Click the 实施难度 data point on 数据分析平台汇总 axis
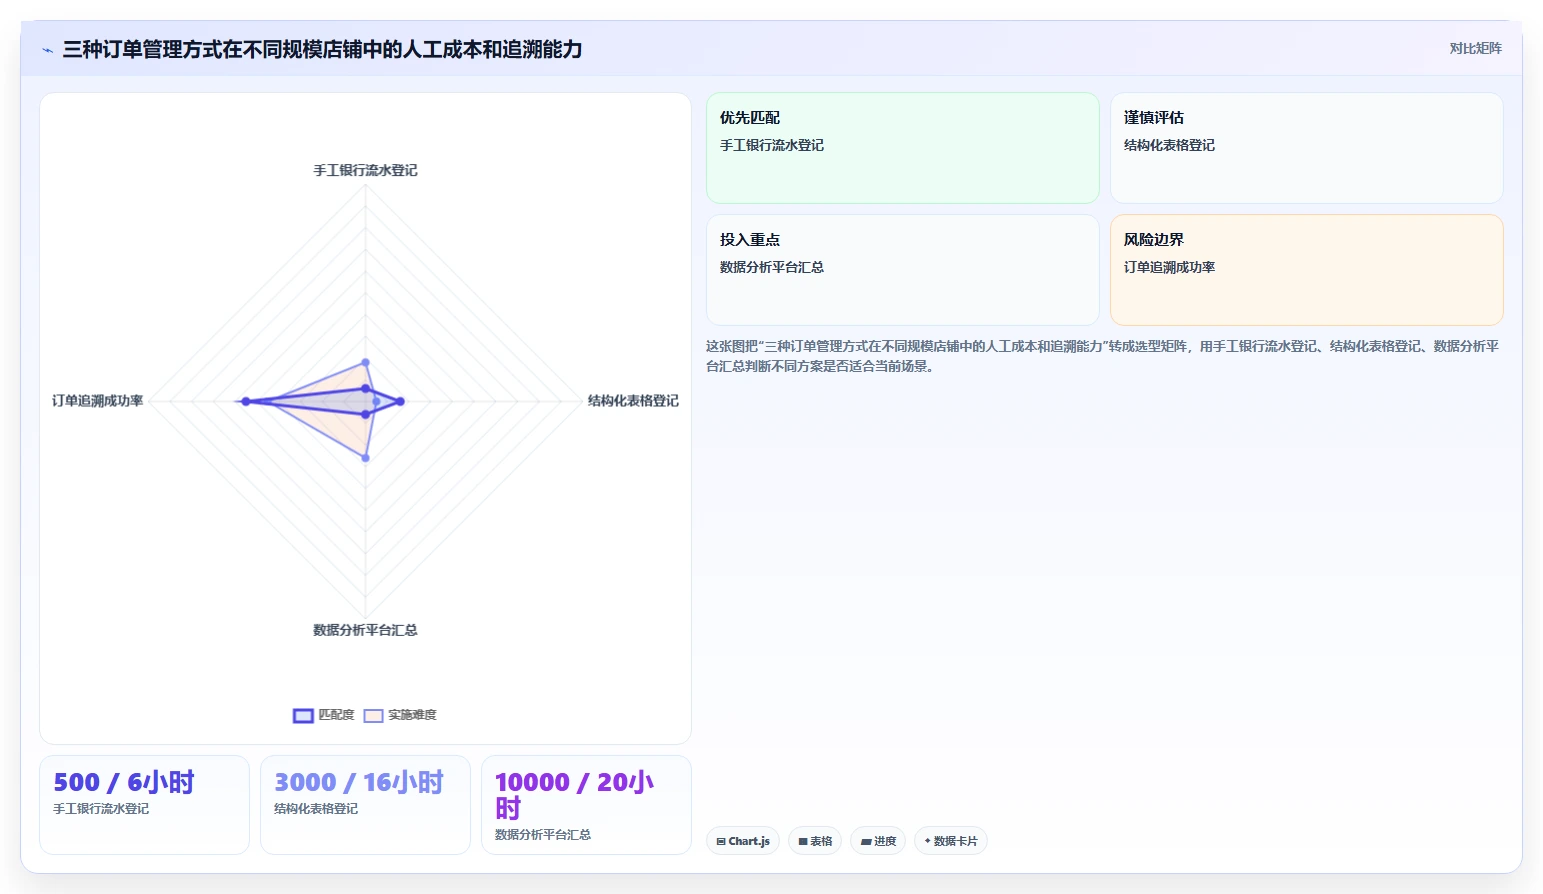1543x894 pixels. tap(365, 458)
